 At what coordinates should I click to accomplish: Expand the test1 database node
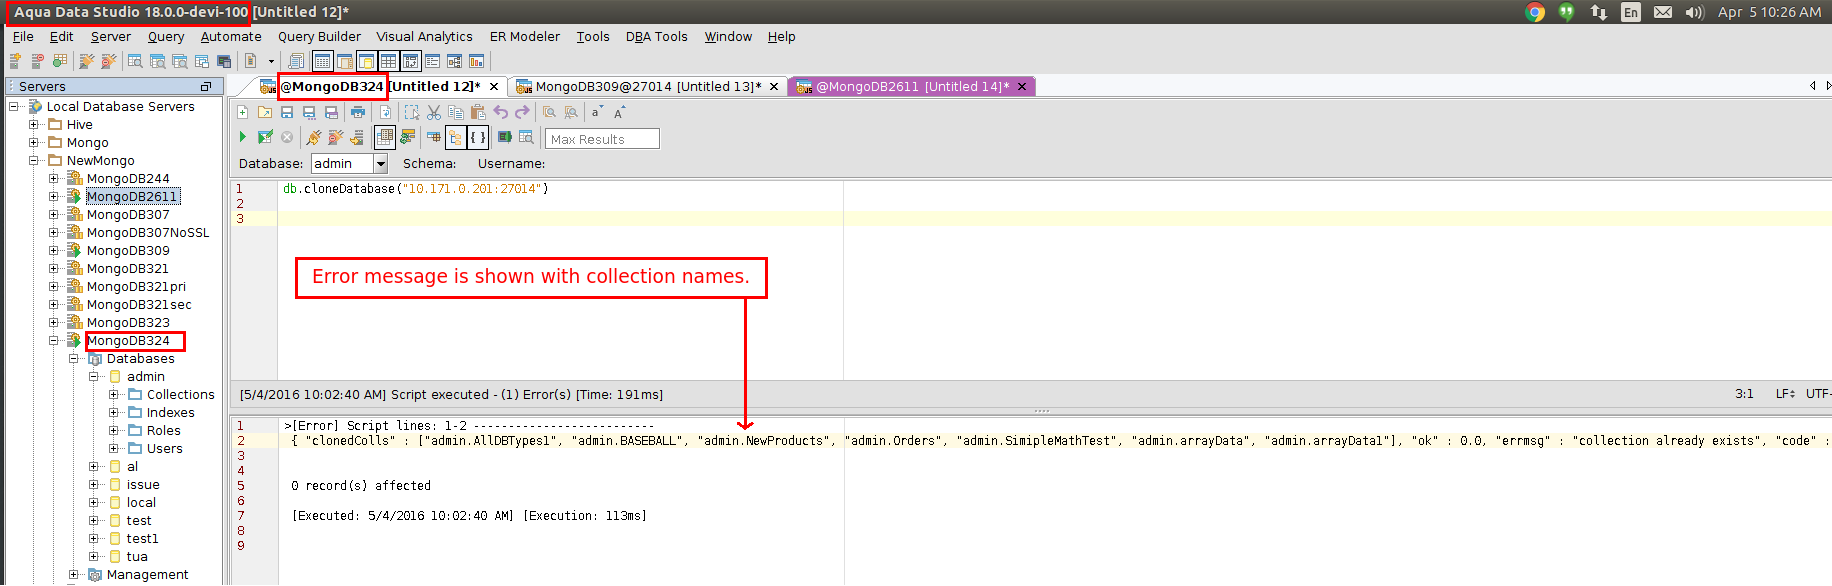(94, 538)
